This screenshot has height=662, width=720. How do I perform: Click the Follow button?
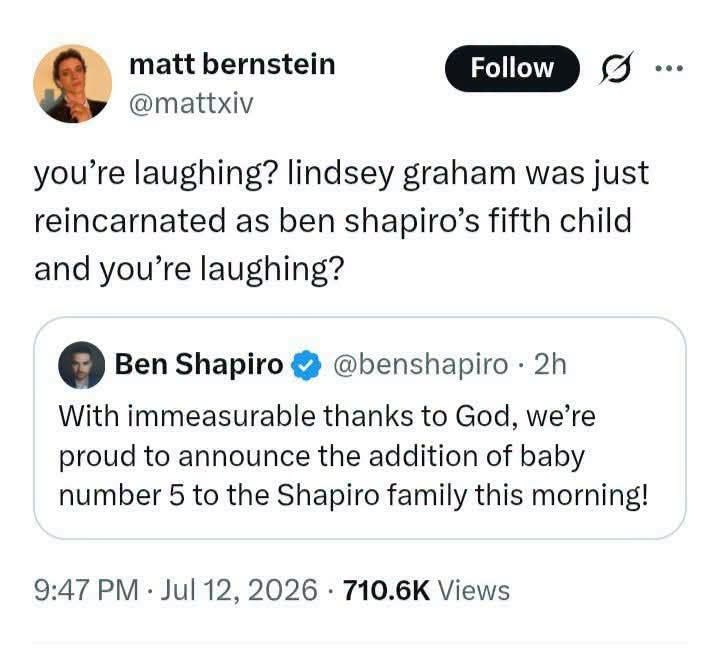[512, 68]
